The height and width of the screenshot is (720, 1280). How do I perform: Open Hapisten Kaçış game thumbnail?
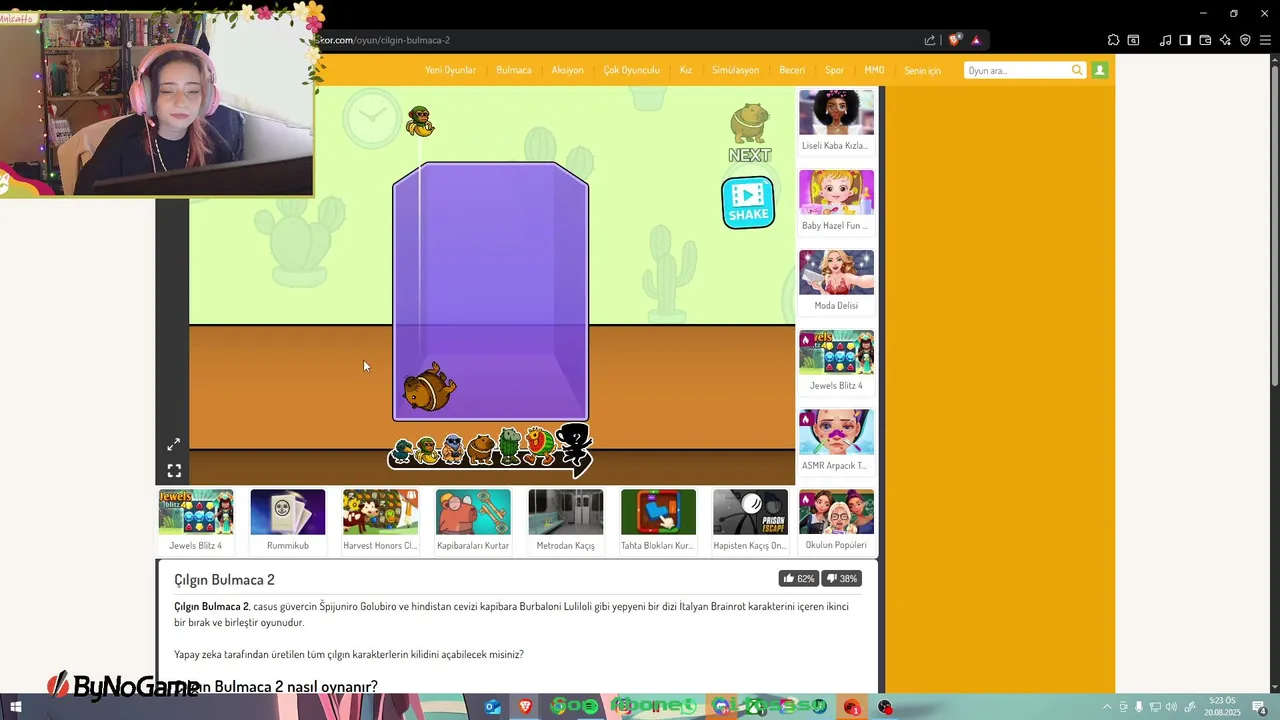(x=750, y=512)
